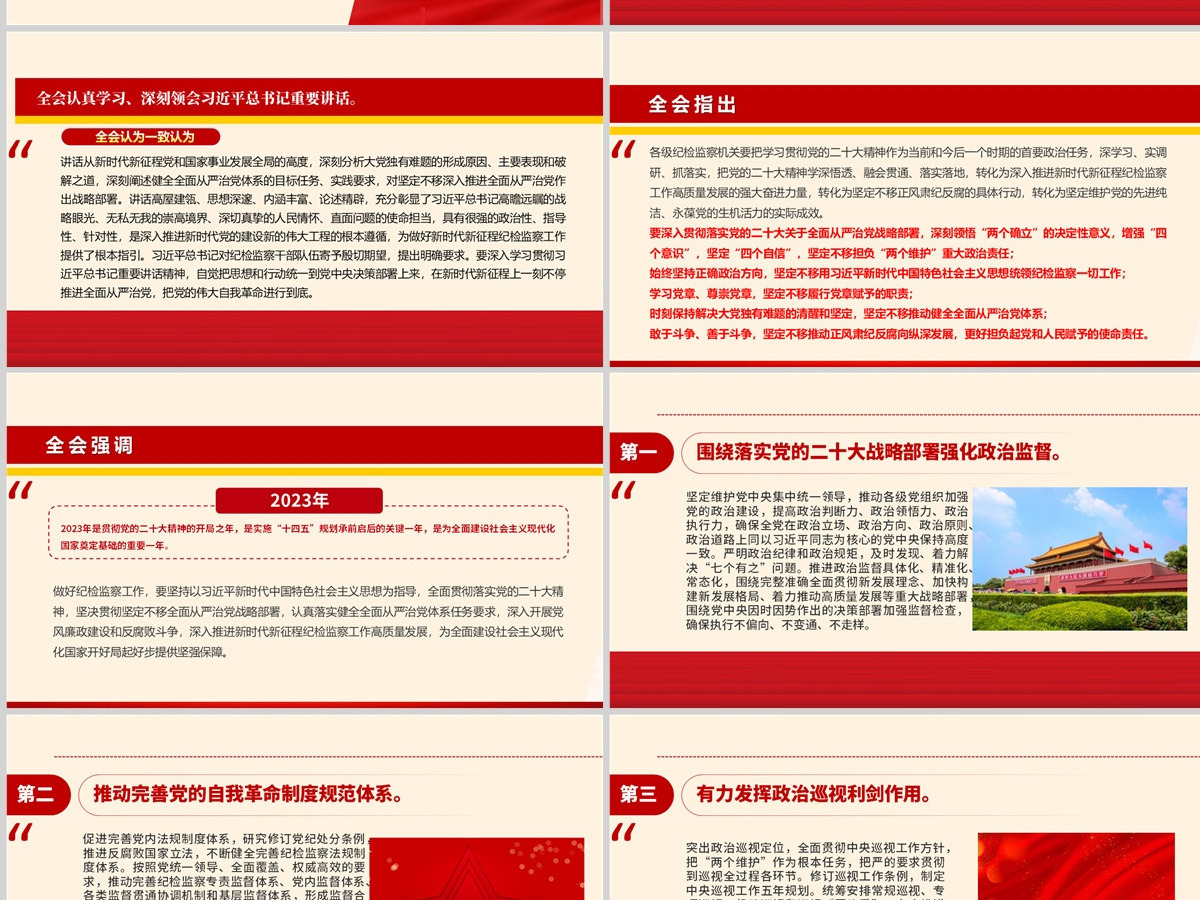The height and width of the screenshot is (900, 1200).
Task: Click red line starting 要深入贯彻落实党的二十大关于全面从严治党
Action: (x=908, y=243)
